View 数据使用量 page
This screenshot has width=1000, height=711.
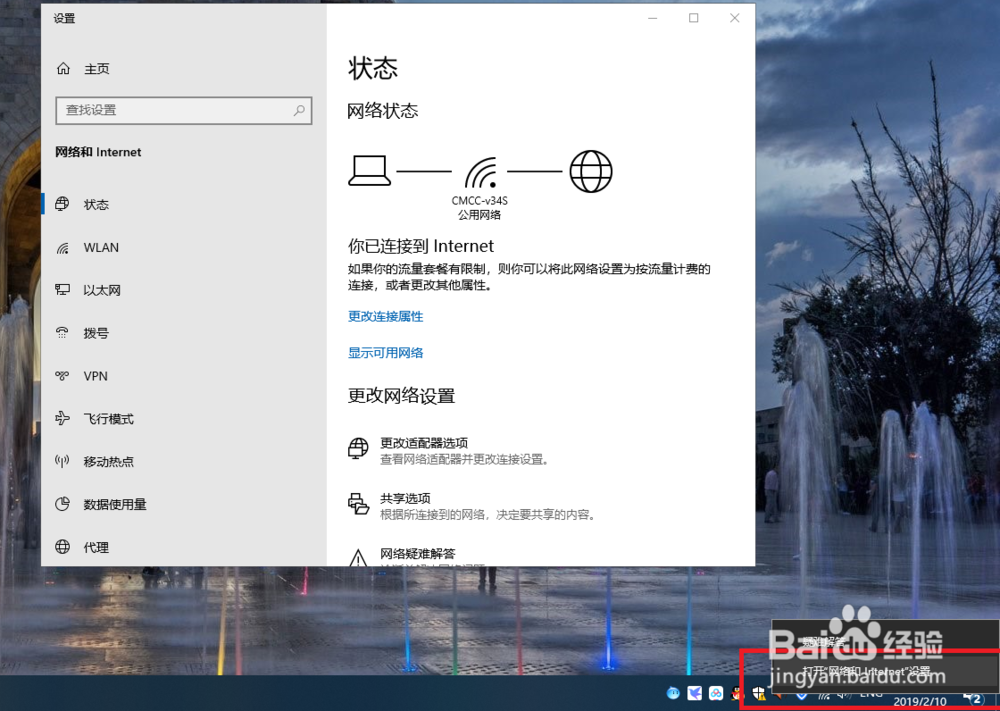tap(184, 504)
